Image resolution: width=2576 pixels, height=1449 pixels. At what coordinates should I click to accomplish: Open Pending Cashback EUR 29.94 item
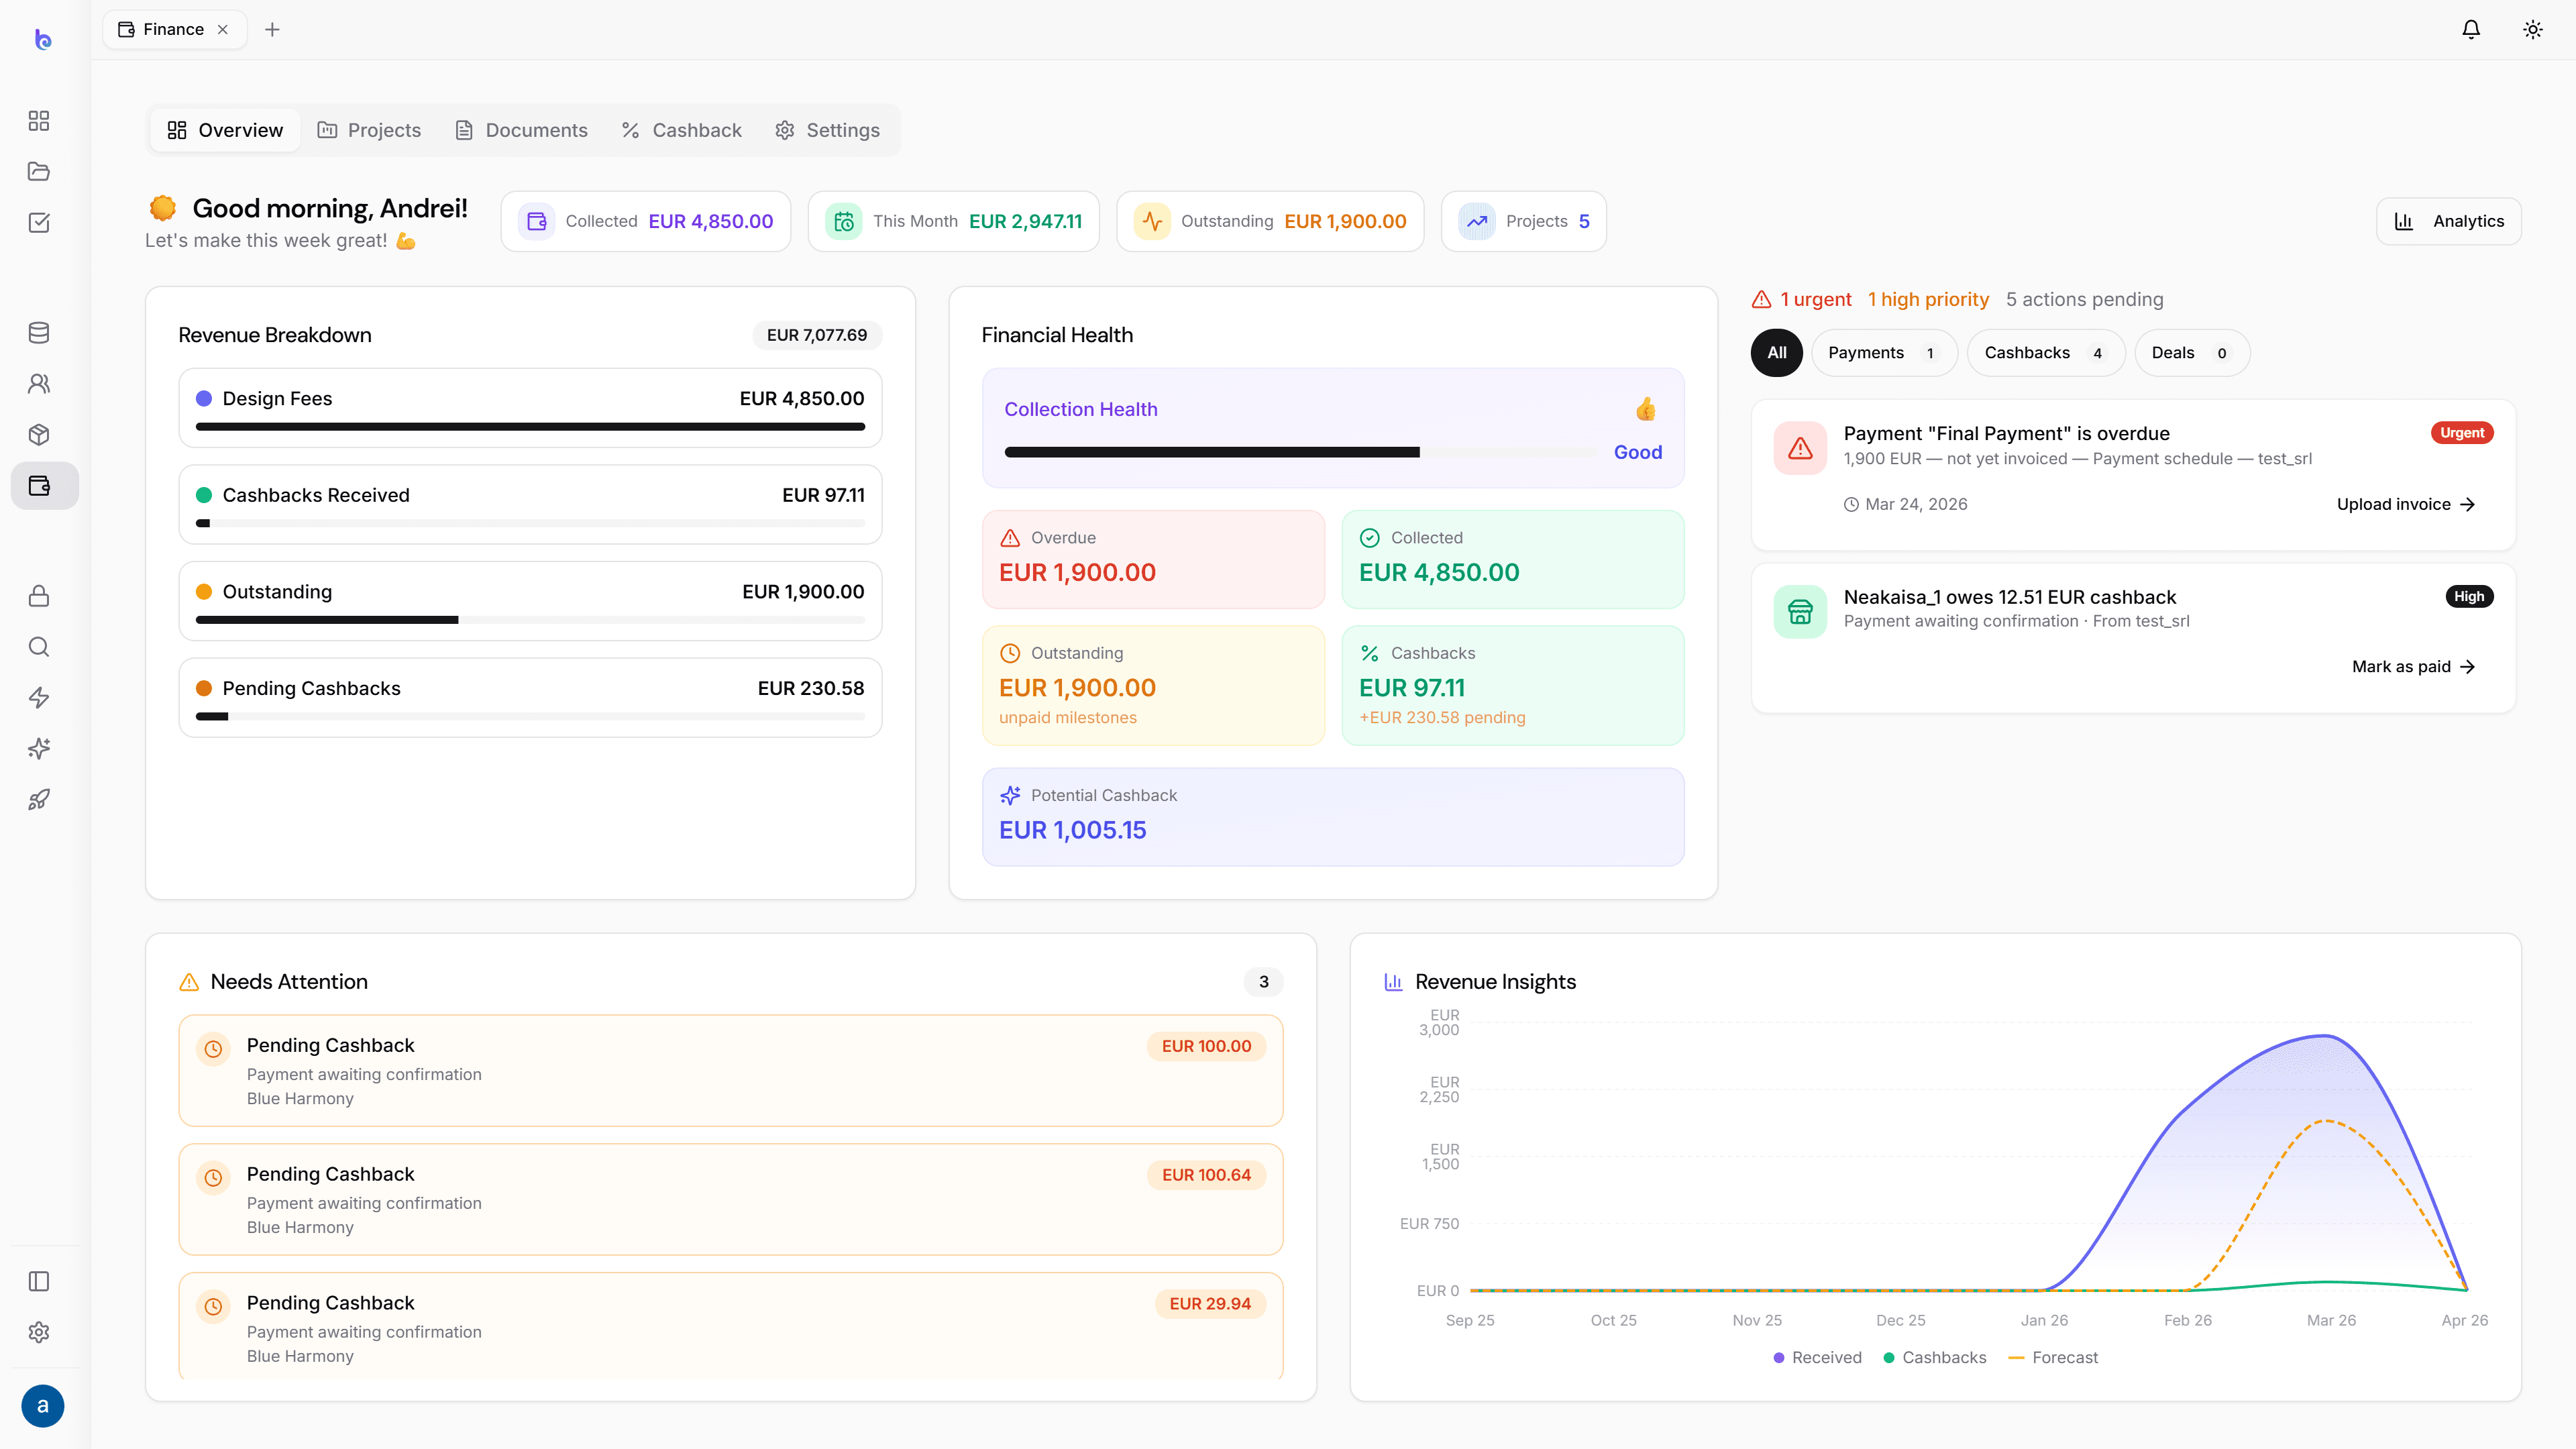[730, 1326]
